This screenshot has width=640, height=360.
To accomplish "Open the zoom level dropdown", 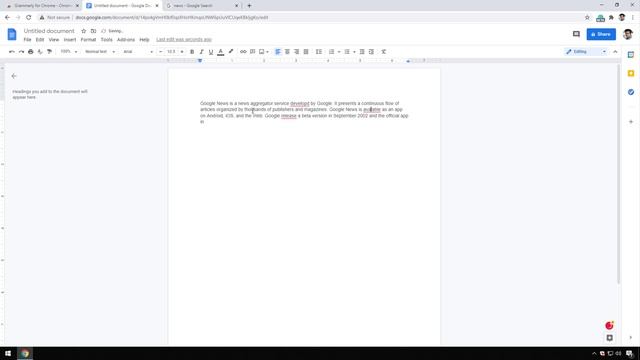I will (69, 52).
